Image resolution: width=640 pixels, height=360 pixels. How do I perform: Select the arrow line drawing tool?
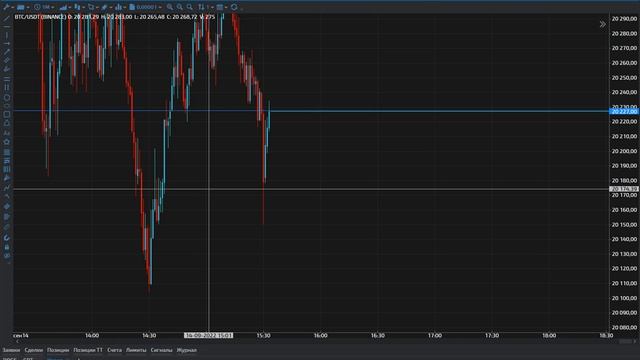point(7,52)
